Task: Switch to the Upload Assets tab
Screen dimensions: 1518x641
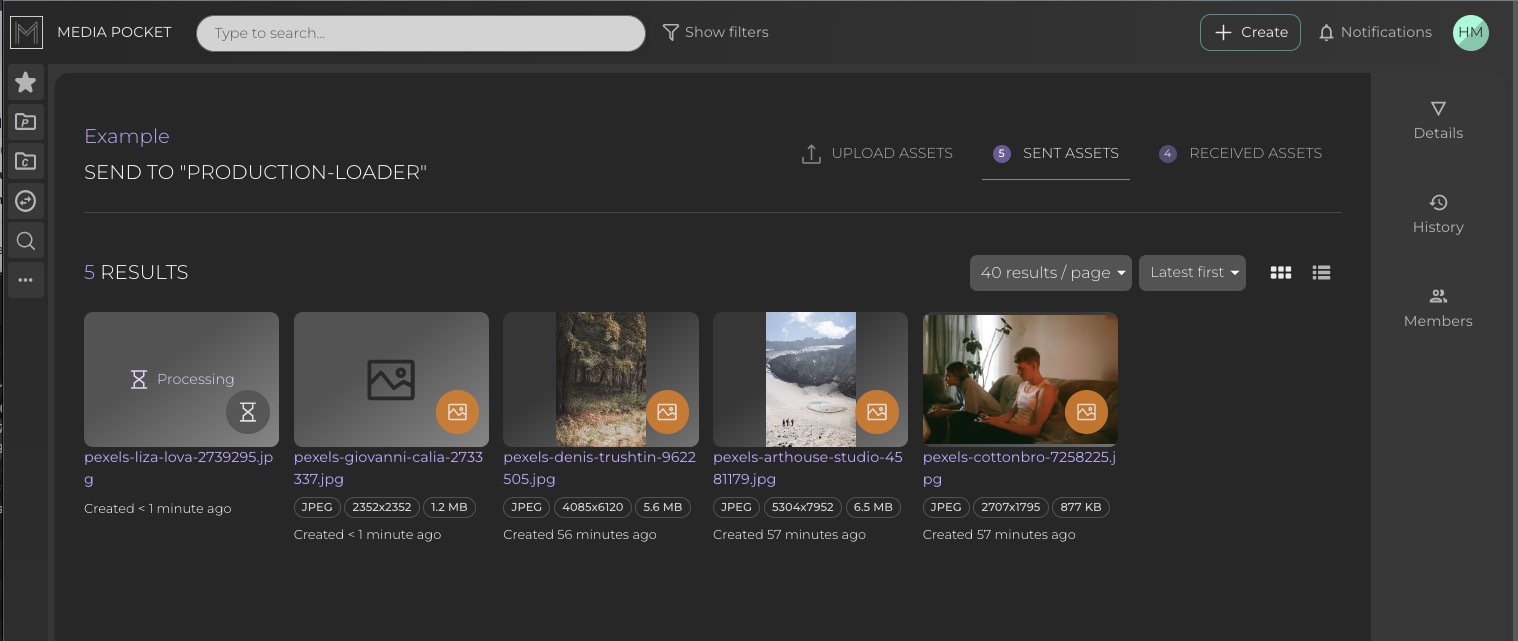Action: pyautogui.click(x=877, y=154)
